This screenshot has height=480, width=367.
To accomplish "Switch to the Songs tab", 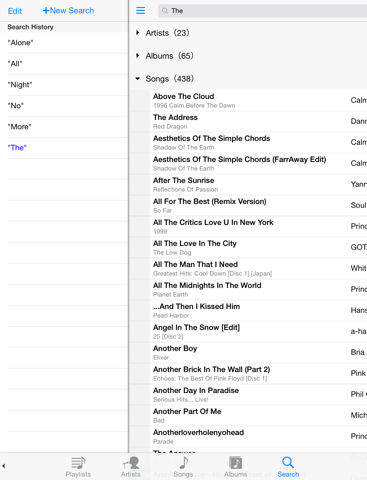I will 183,467.
